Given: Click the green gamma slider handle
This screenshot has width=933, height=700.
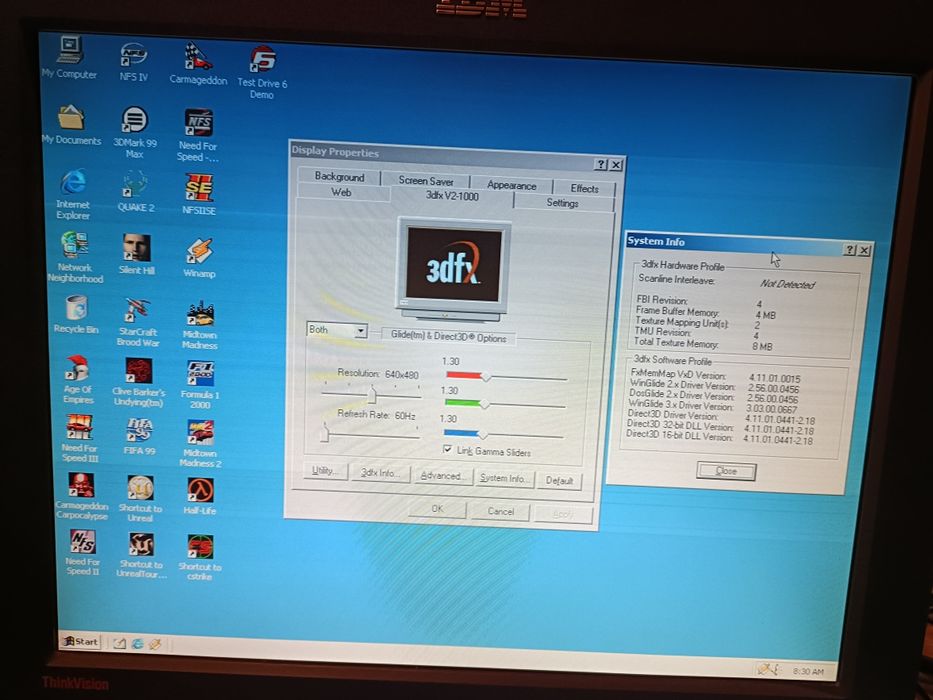Looking at the screenshot, I should (484, 404).
